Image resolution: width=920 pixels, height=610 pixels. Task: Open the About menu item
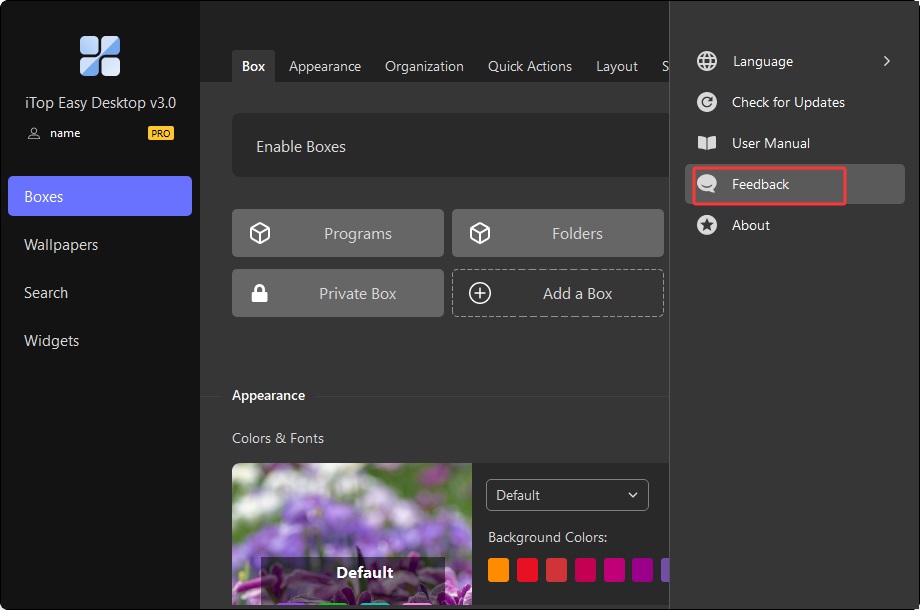795,225
